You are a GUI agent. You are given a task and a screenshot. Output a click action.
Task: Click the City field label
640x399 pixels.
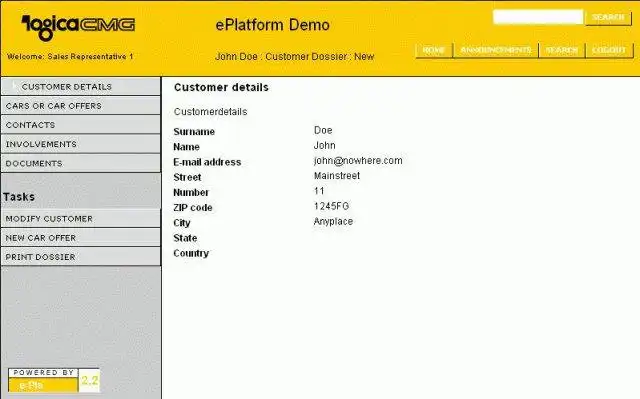[x=182, y=223]
